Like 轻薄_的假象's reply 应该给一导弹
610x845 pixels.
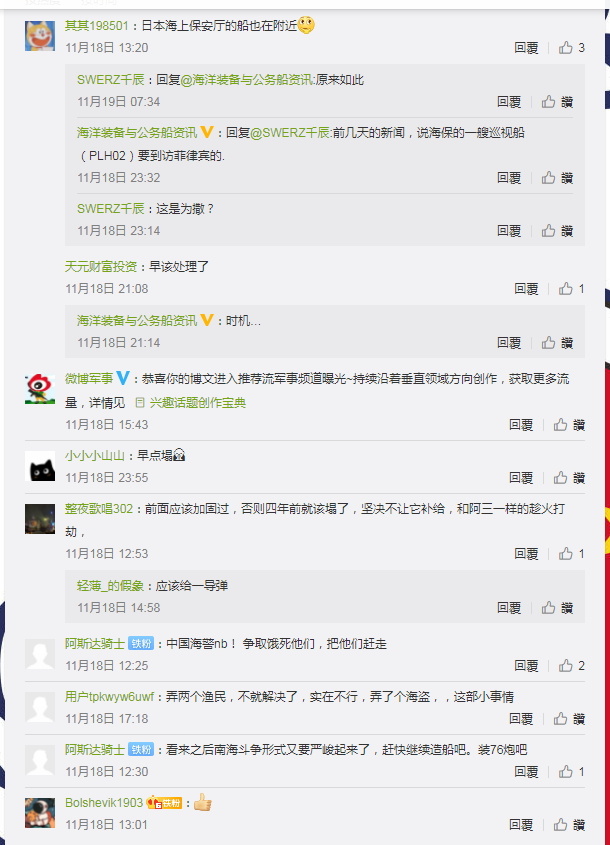point(557,608)
